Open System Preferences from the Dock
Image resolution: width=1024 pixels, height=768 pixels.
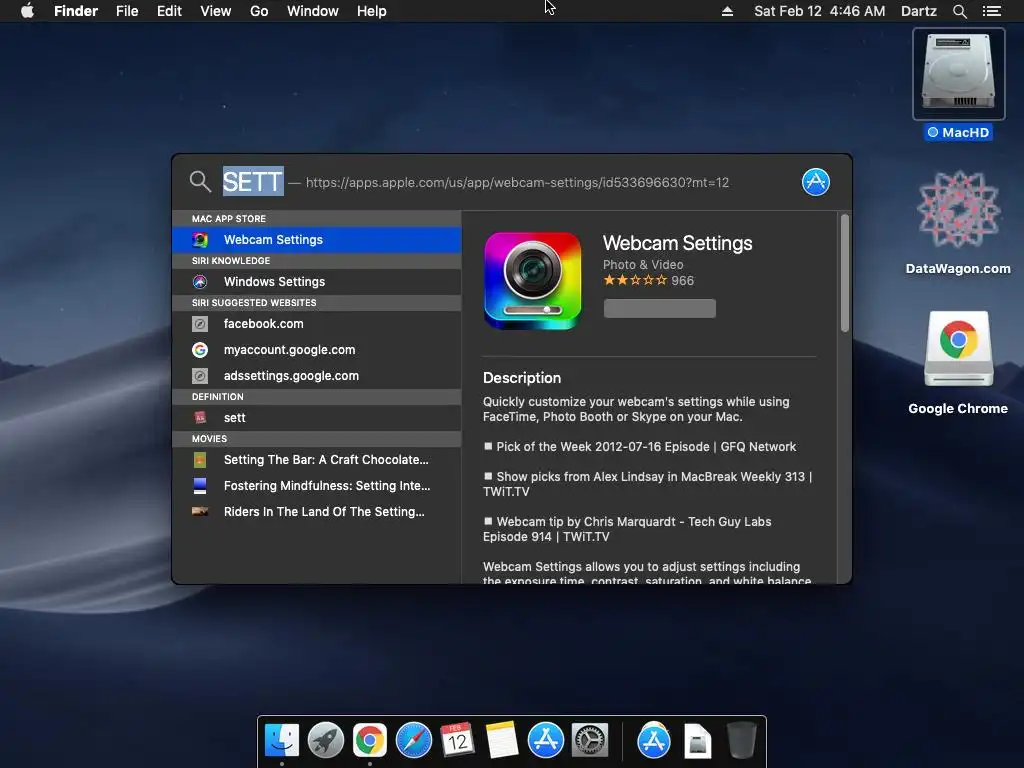coord(590,741)
